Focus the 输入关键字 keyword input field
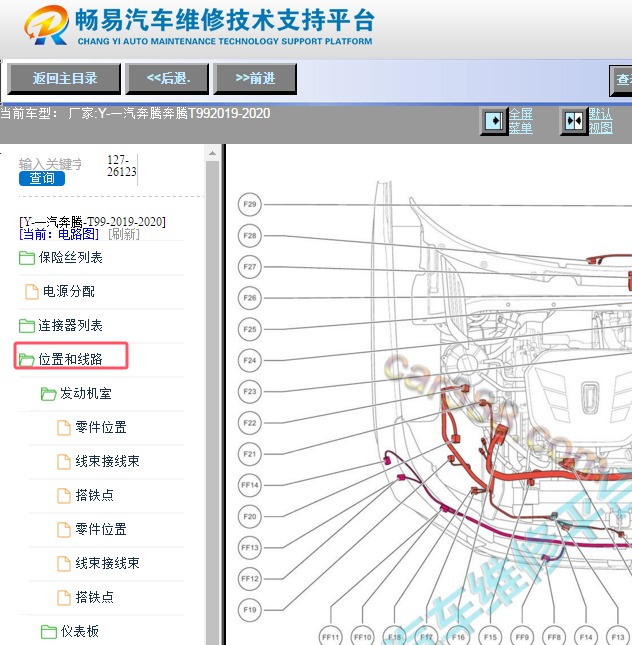The height and width of the screenshot is (645, 632). click(x=50, y=164)
